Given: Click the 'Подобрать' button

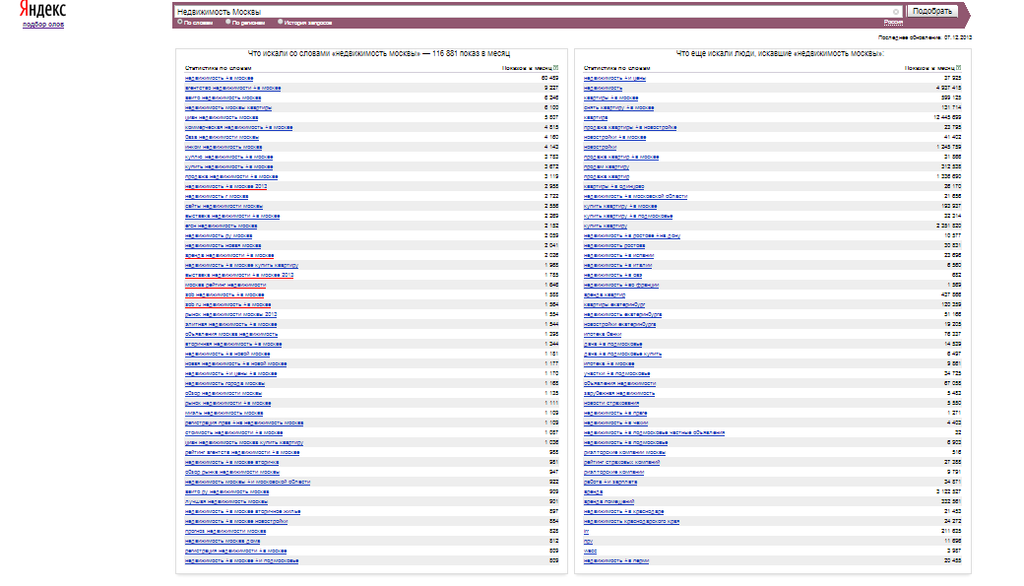Looking at the screenshot, I should [x=932, y=11].
